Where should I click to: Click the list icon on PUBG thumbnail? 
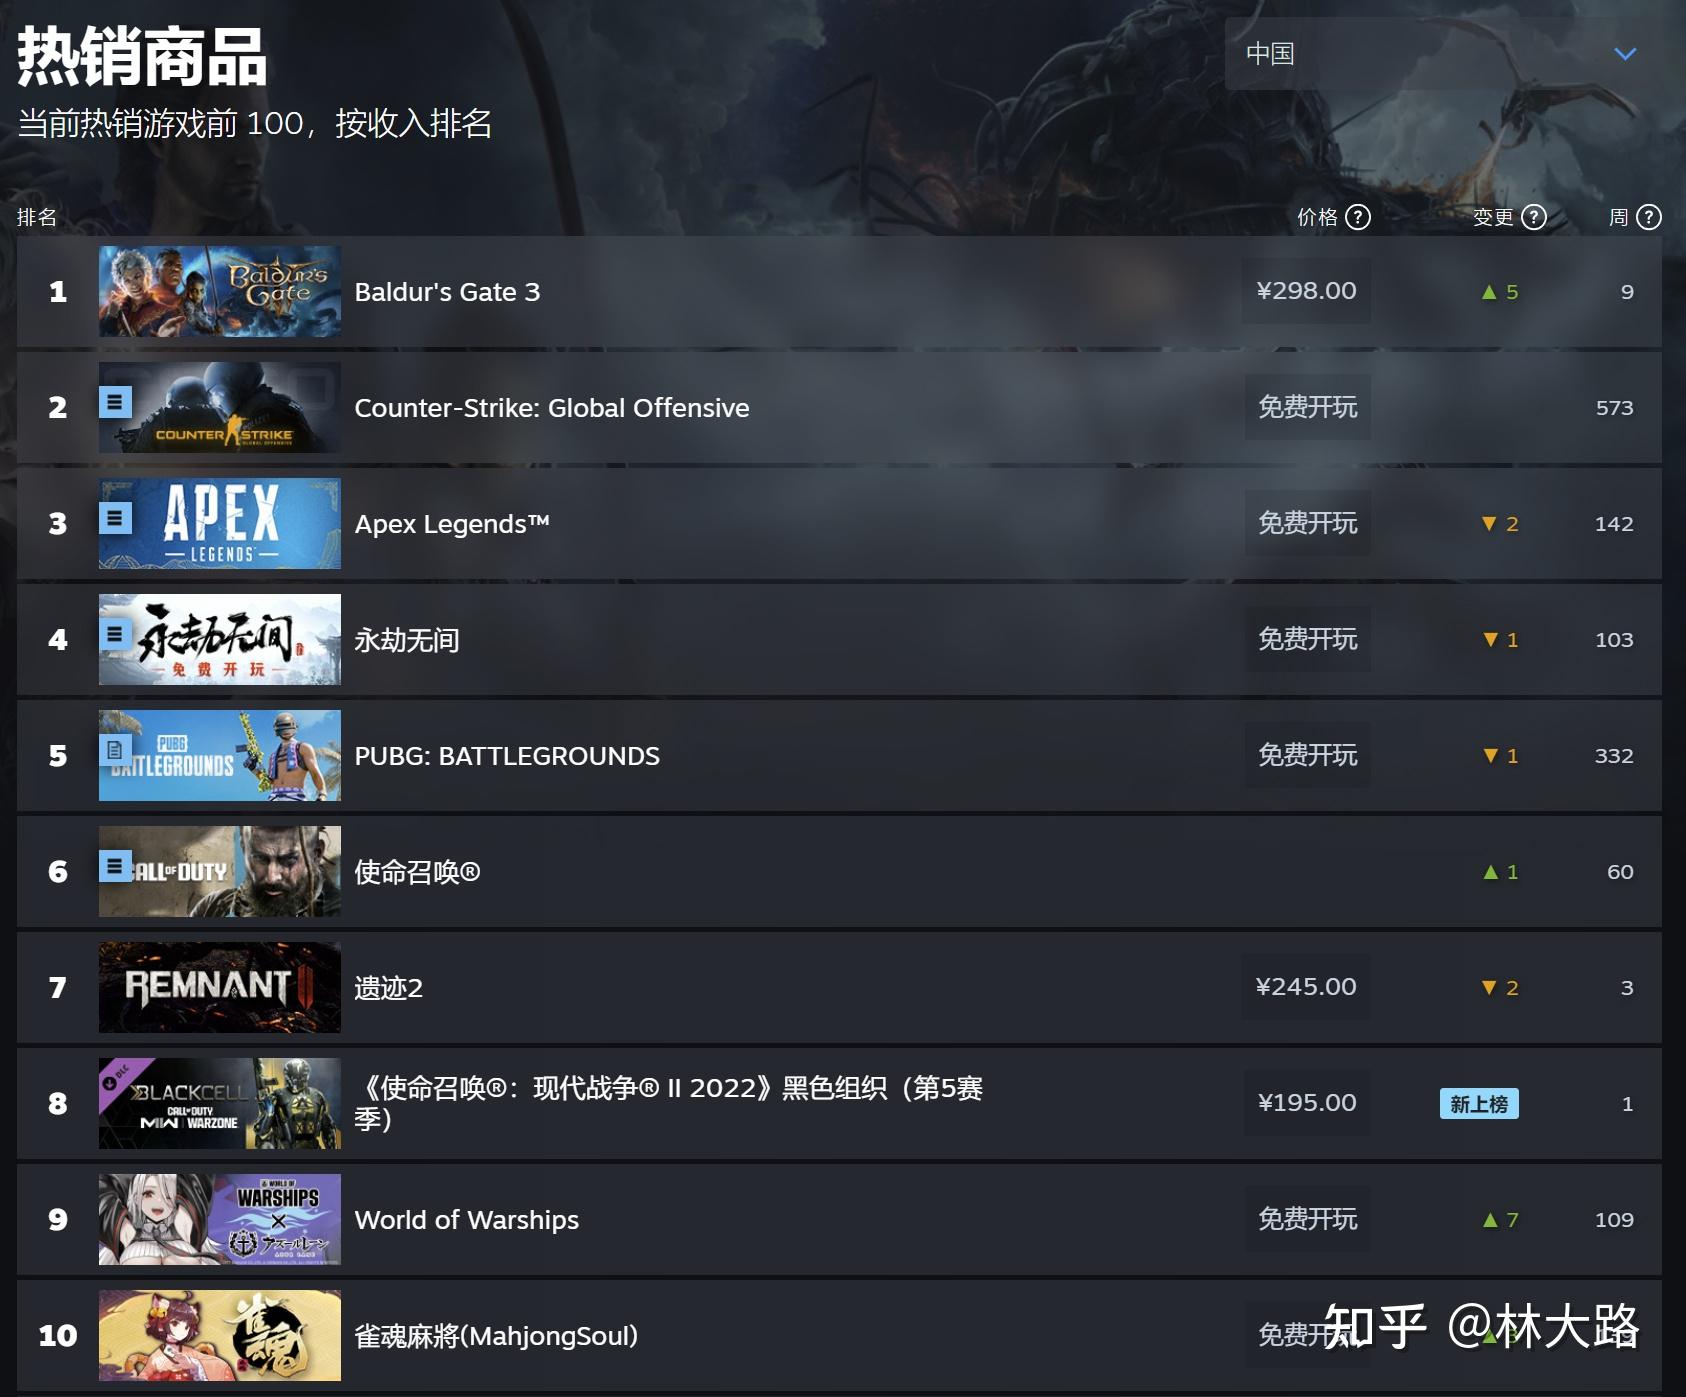pos(115,750)
